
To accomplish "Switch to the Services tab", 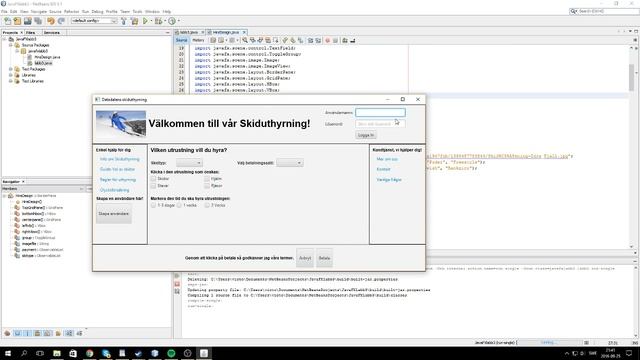I will coord(52,33).
